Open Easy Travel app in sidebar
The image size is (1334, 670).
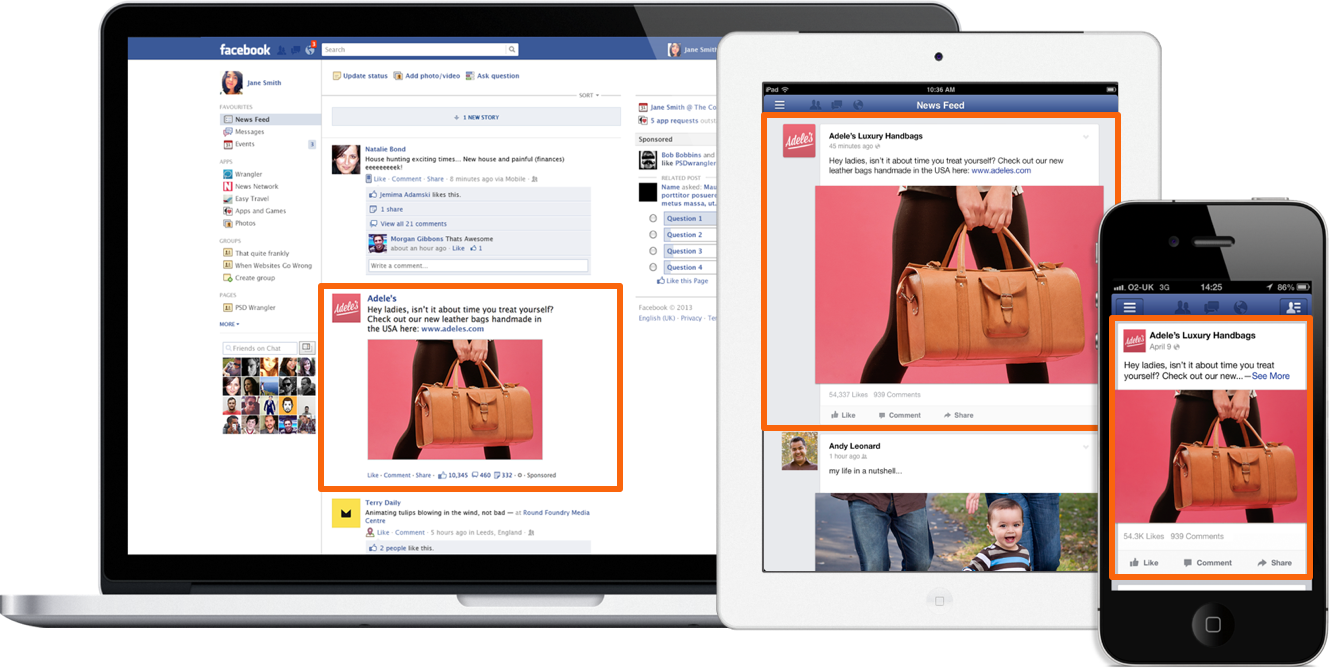click(x=246, y=199)
